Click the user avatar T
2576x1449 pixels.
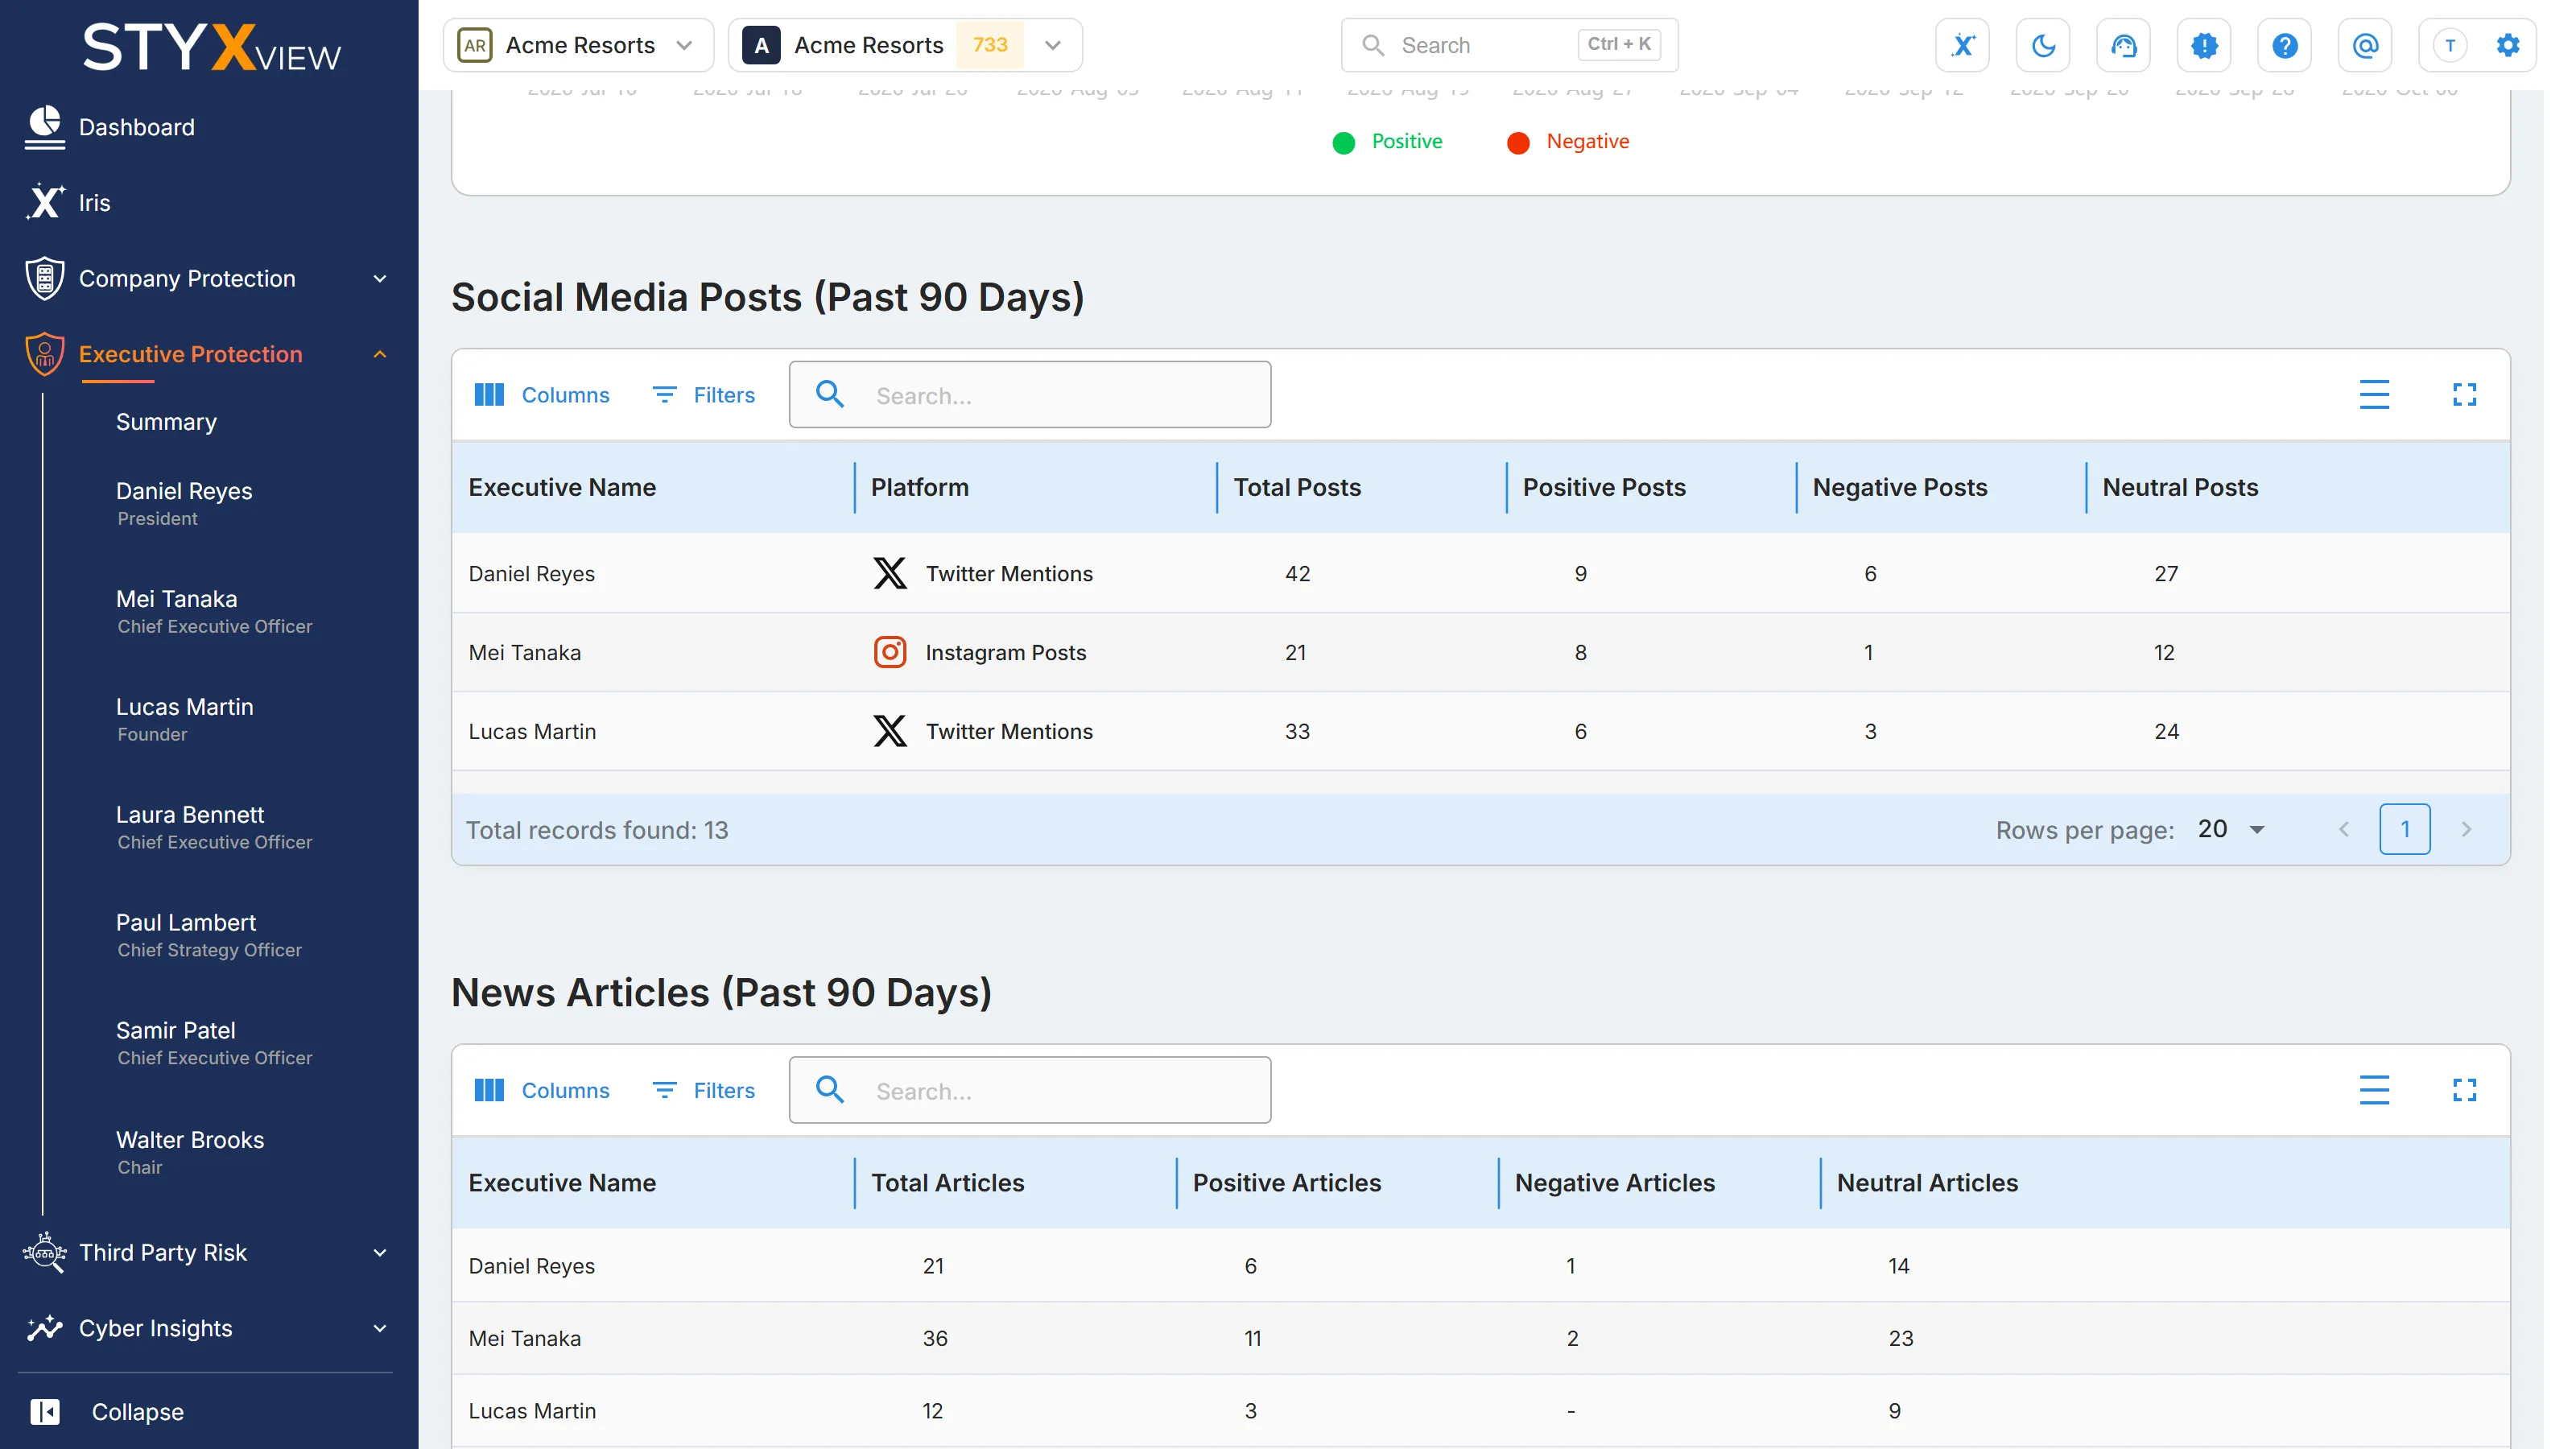coord(2449,45)
